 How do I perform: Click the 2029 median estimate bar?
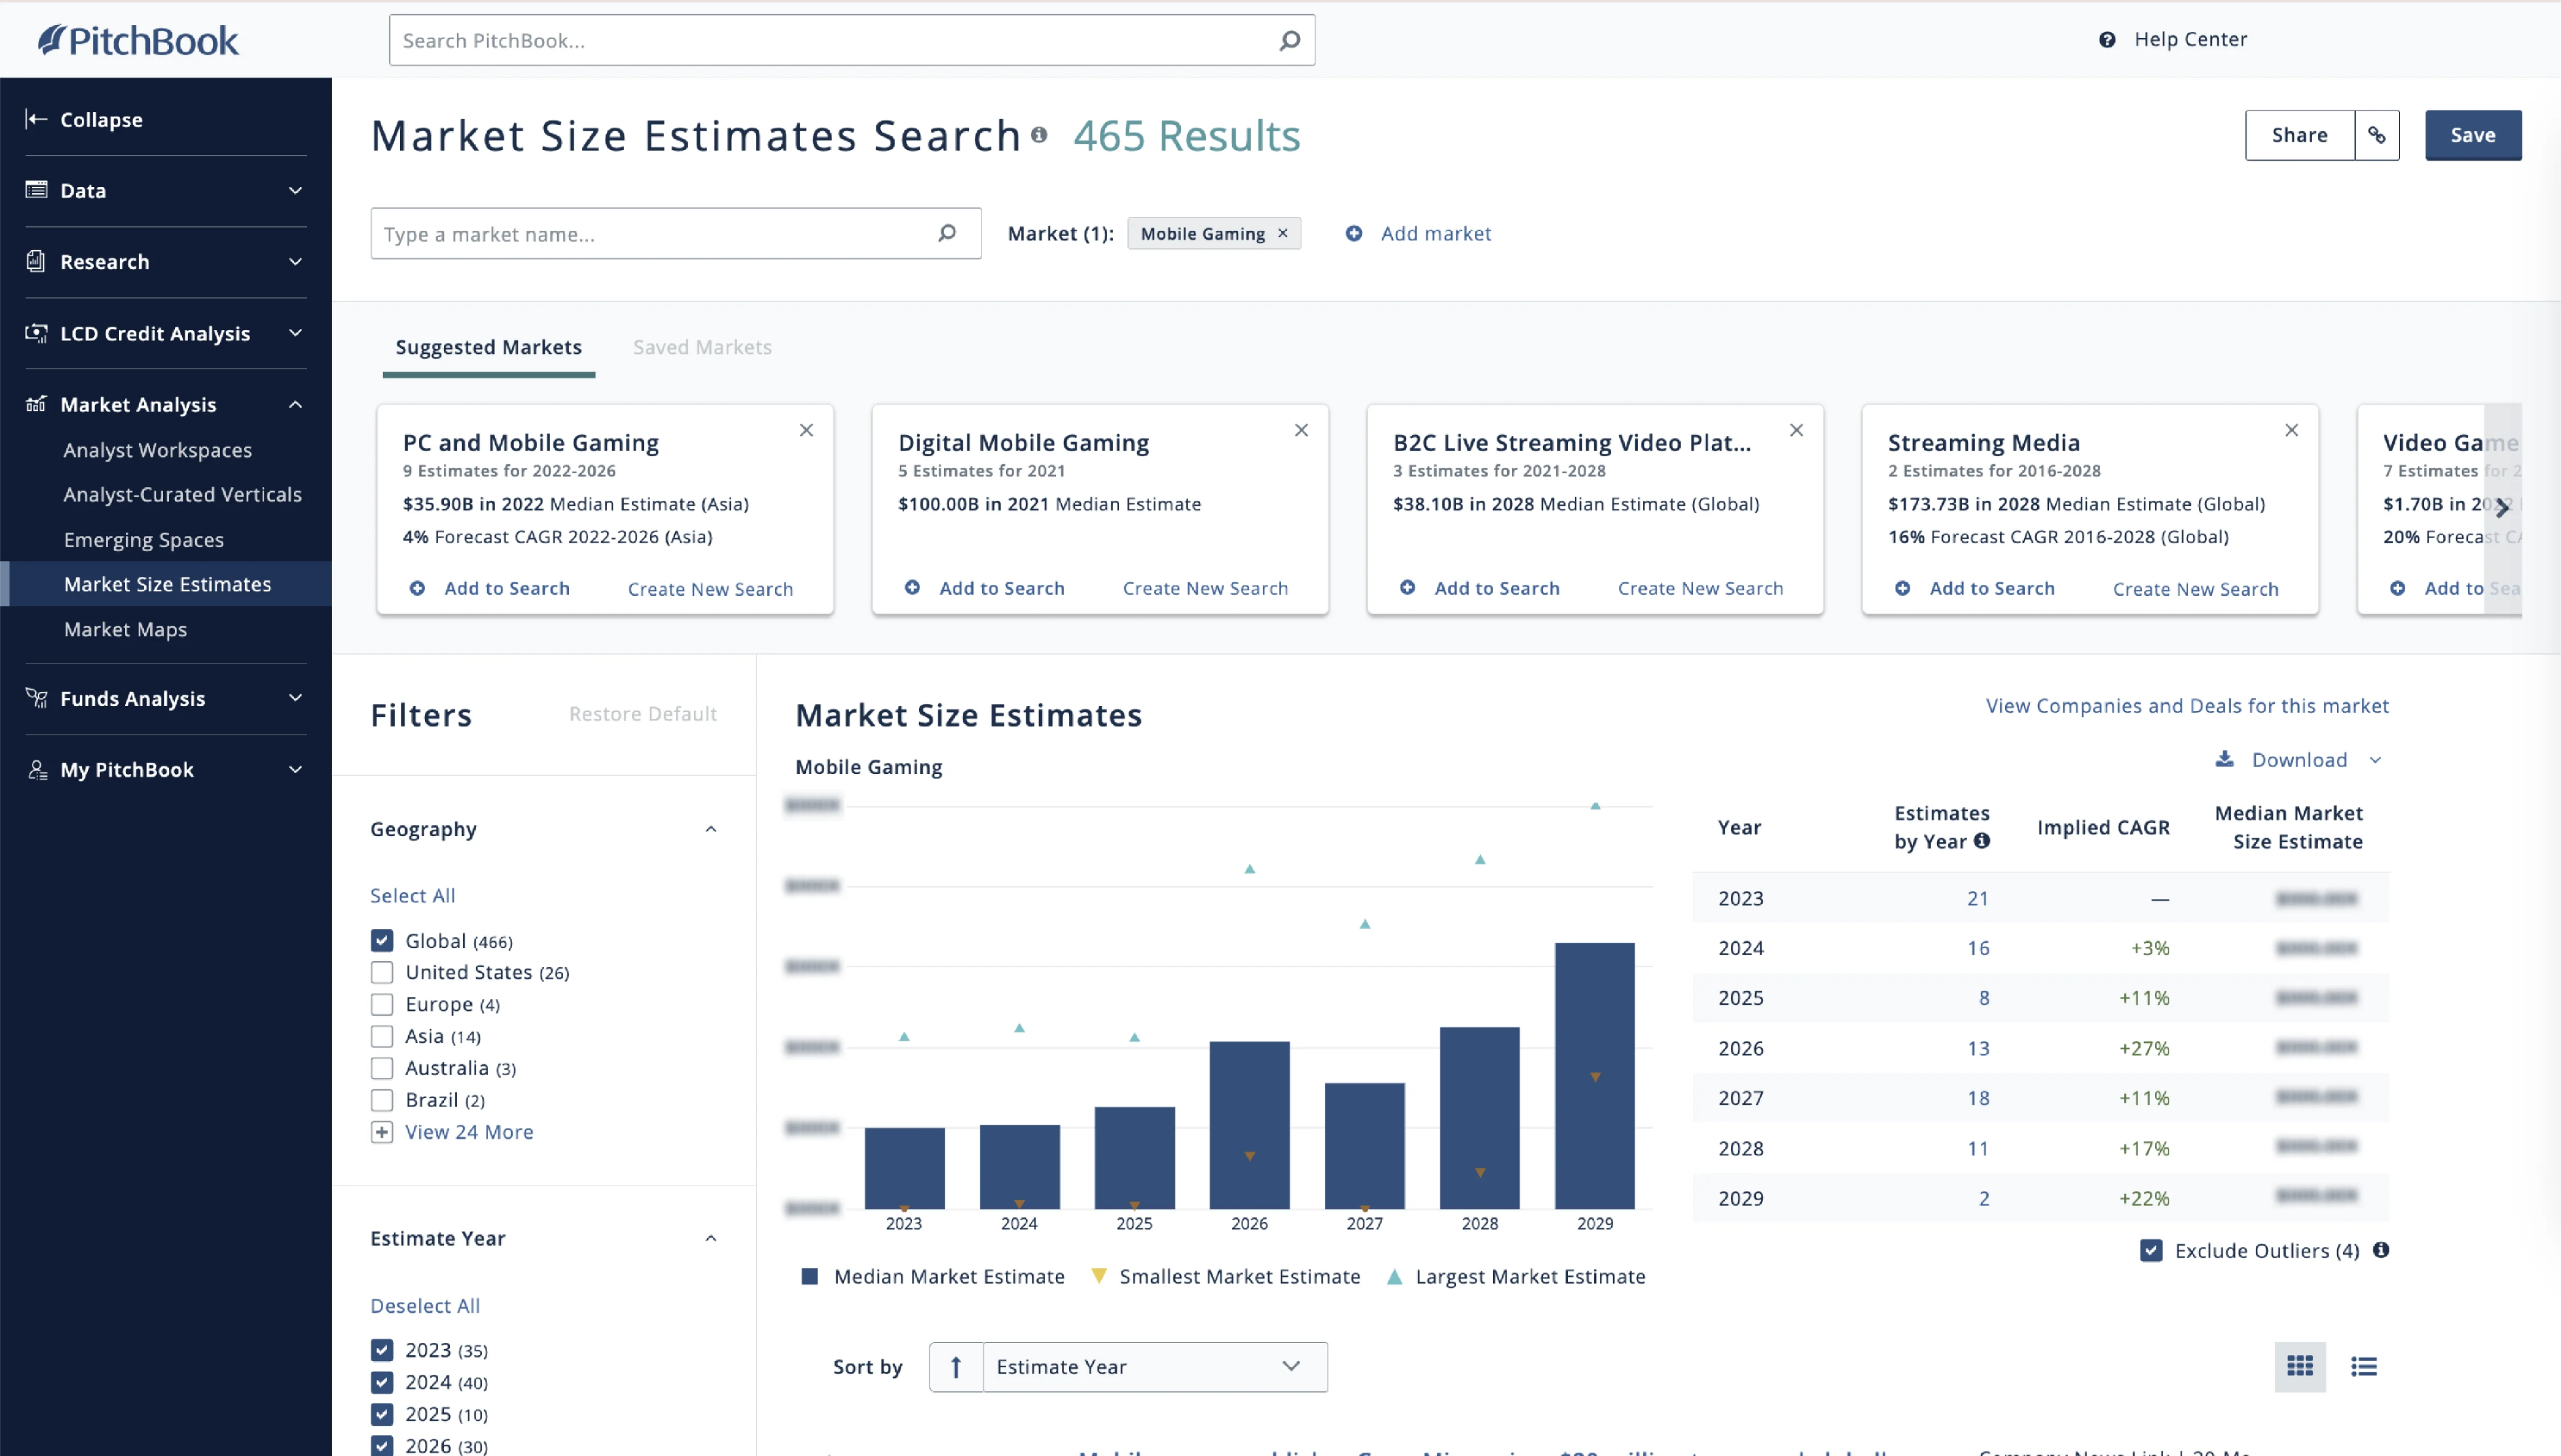point(1594,1075)
